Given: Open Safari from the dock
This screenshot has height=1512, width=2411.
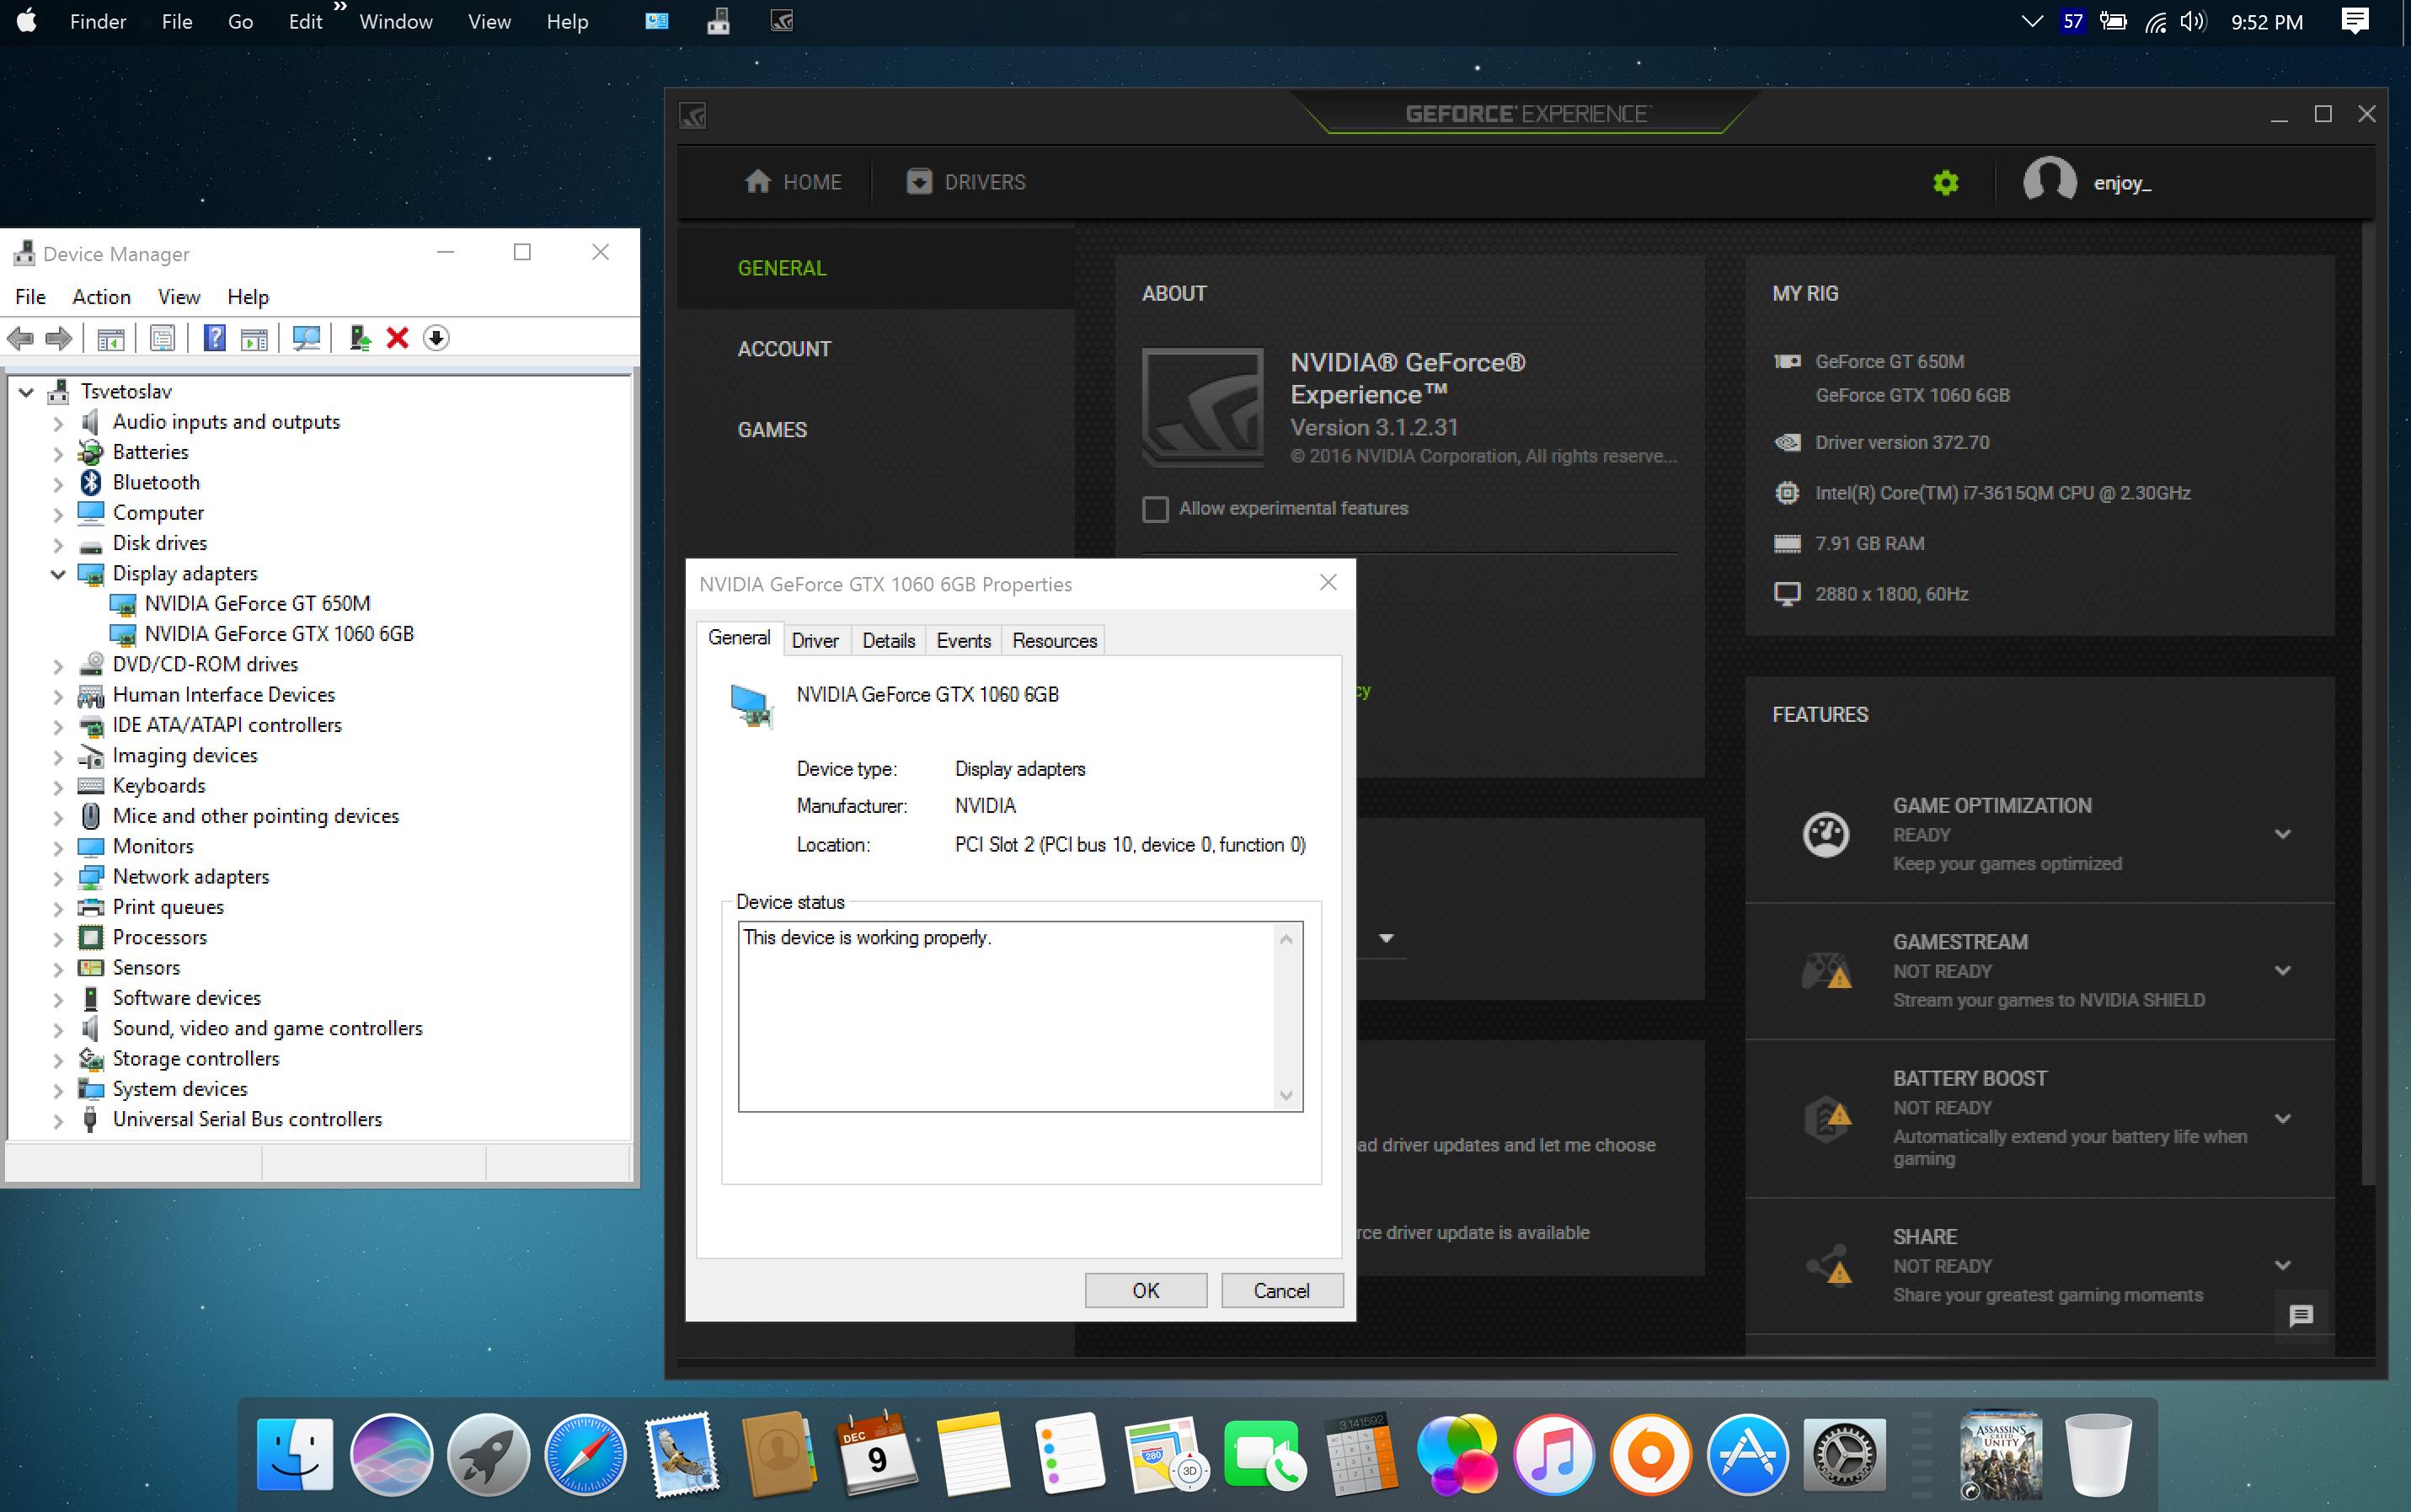Looking at the screenshot, I should (585, 1455).
